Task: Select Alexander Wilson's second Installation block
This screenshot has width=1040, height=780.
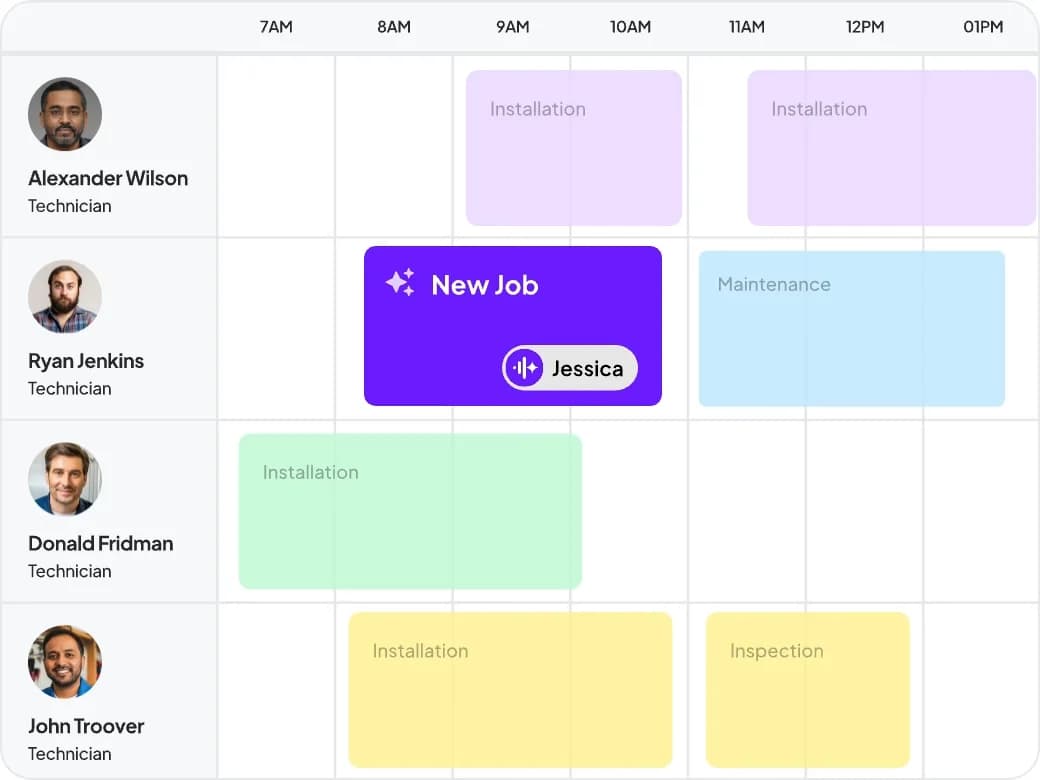Action: click(x=892, y=148)
